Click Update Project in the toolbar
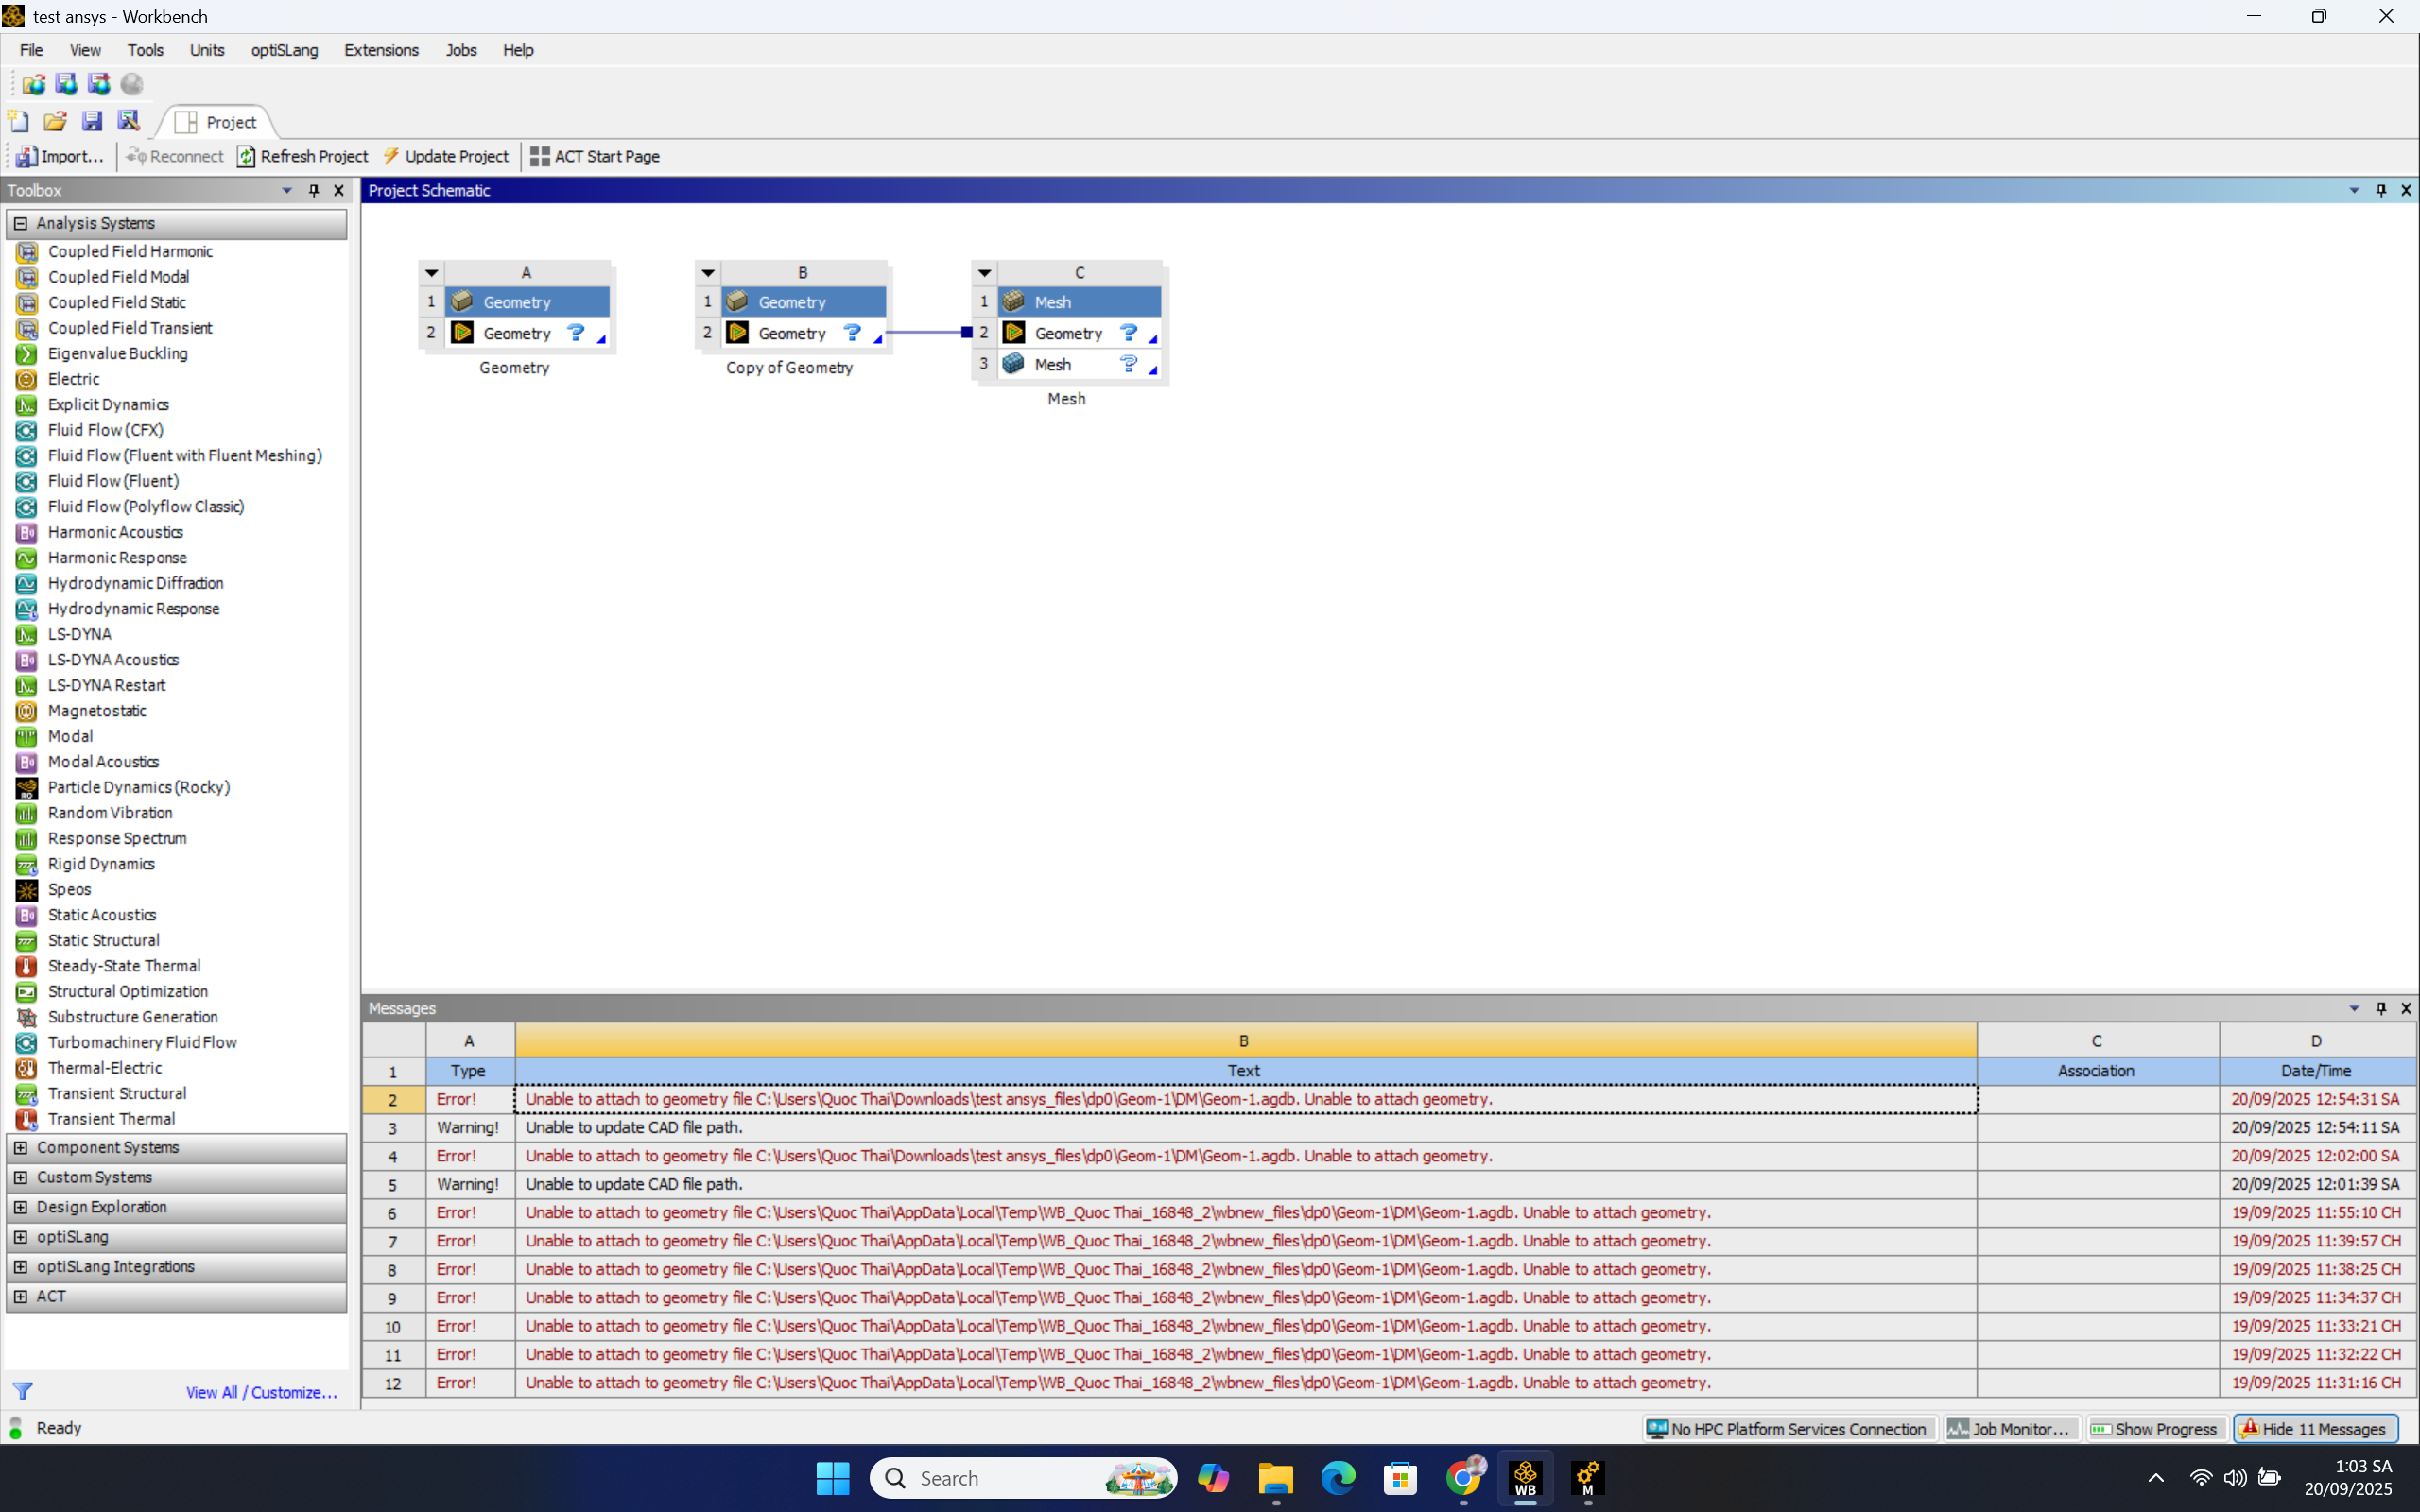Viewport: 2420px width, 1512px height. (x=446, y=156)
